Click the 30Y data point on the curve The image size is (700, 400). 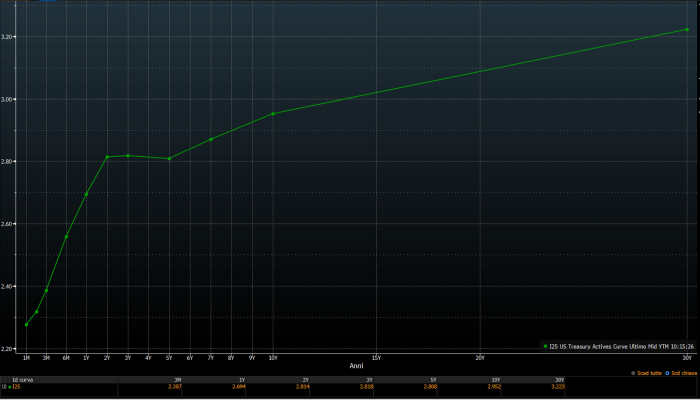click(x=687, y=29)
